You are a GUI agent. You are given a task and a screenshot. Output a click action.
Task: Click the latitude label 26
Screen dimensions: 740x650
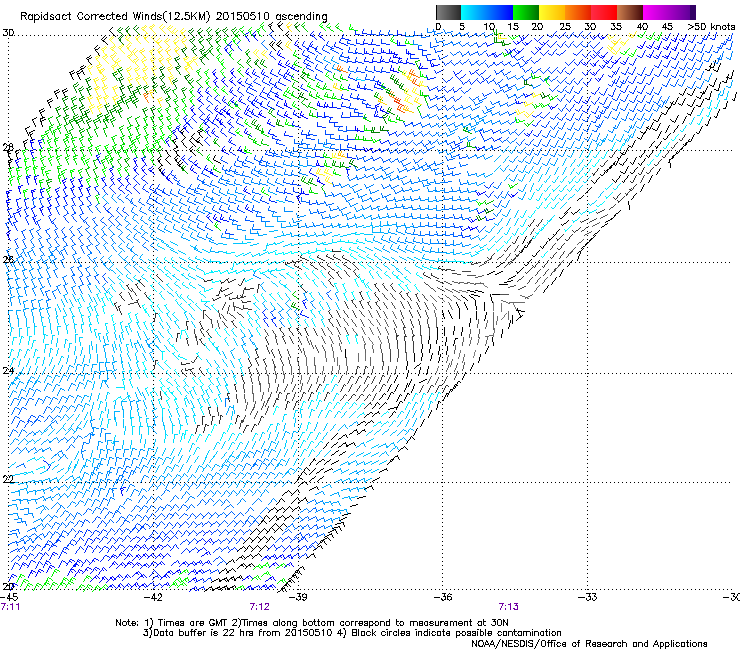(x=8, y=260)
